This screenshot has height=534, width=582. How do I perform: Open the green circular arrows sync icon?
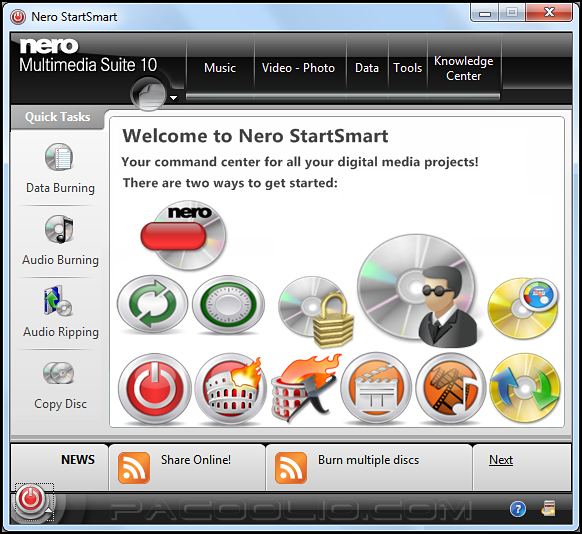[x=153, y=304]
